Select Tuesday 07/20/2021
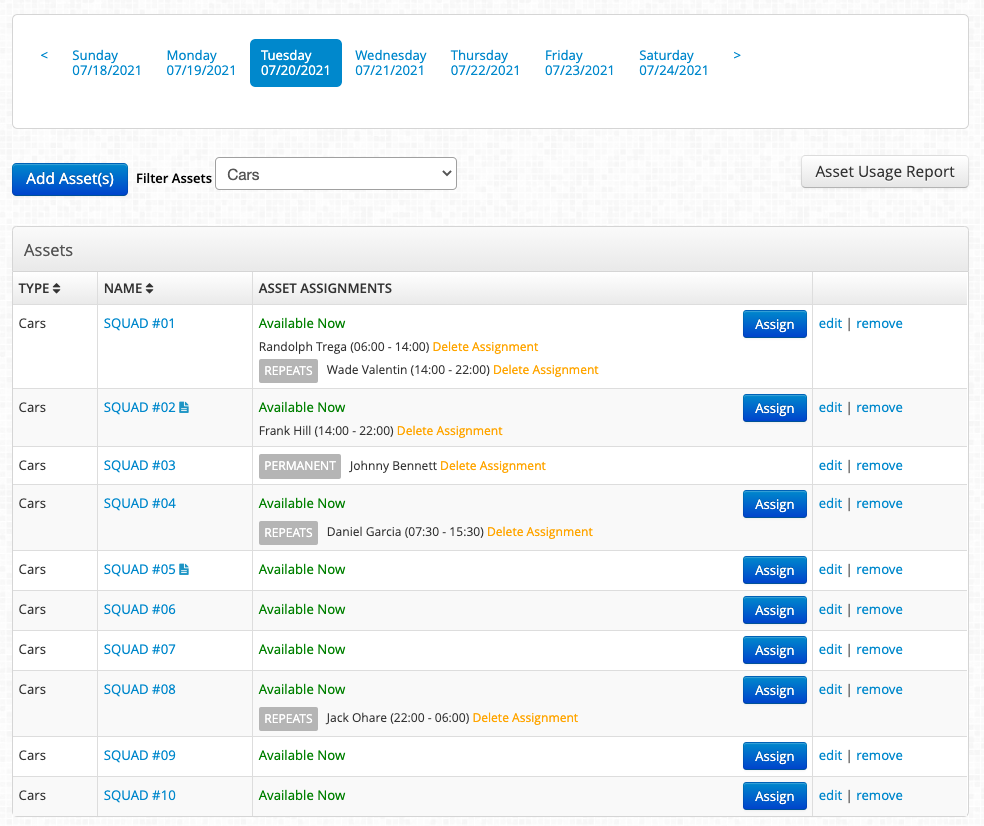984x826 pixels. click(296, 63)
